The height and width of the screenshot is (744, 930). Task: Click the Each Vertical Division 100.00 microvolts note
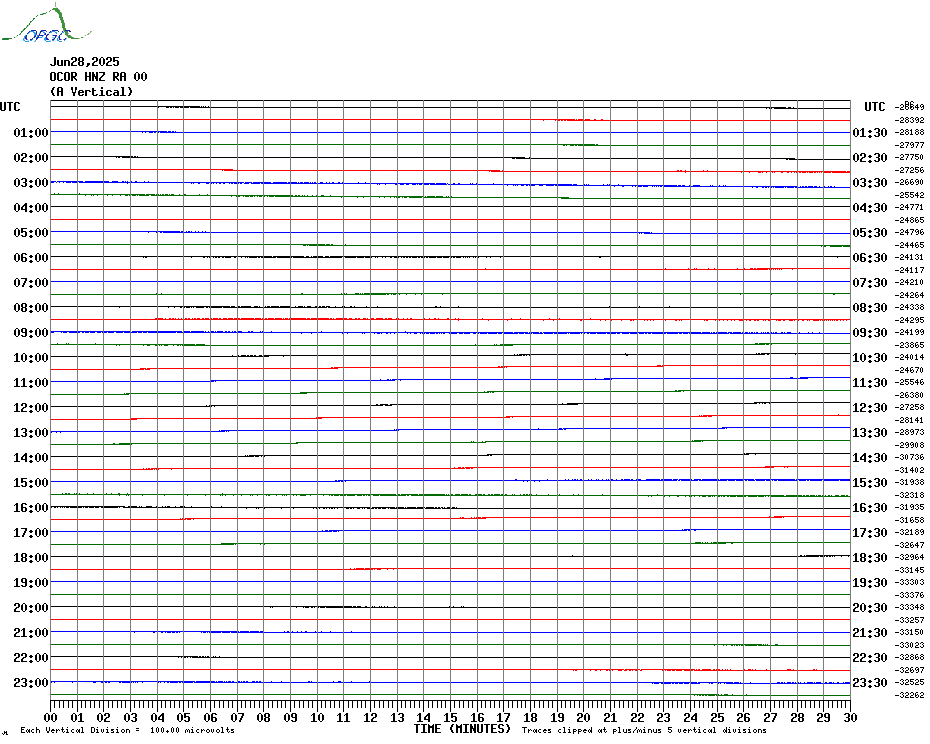128,730
